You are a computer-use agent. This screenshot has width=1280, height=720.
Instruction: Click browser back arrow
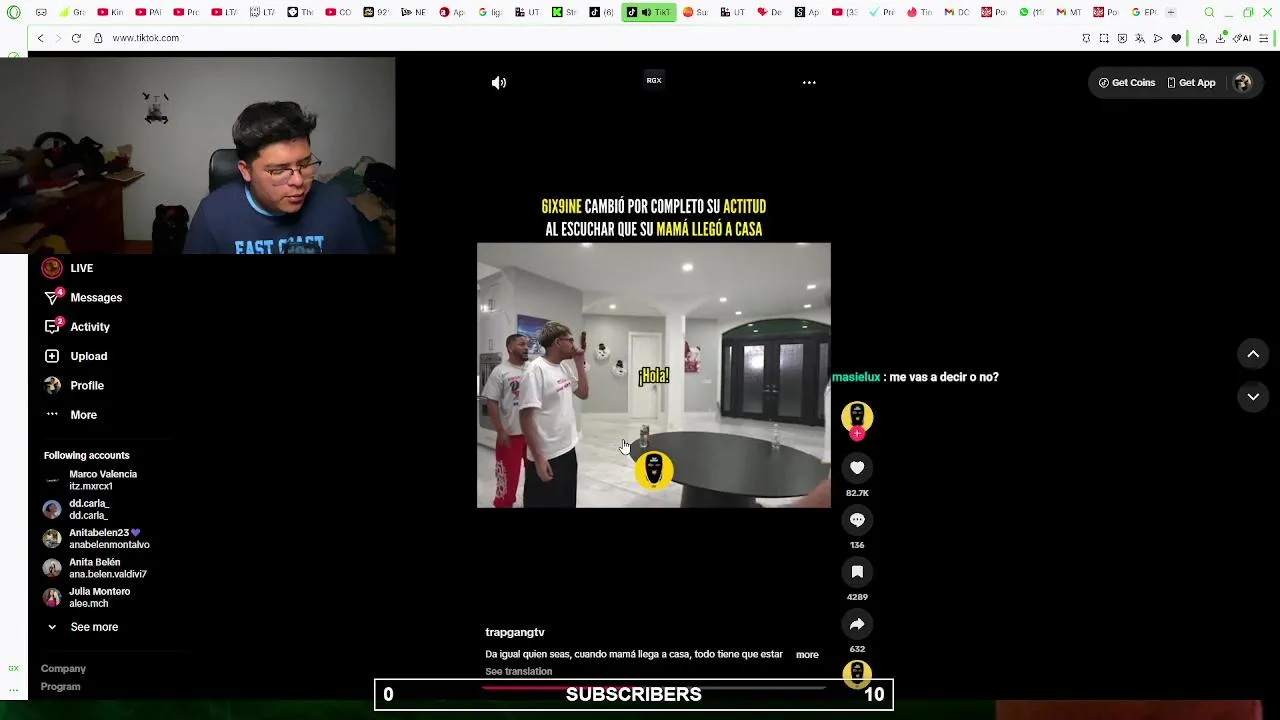[x=40, y=38]
